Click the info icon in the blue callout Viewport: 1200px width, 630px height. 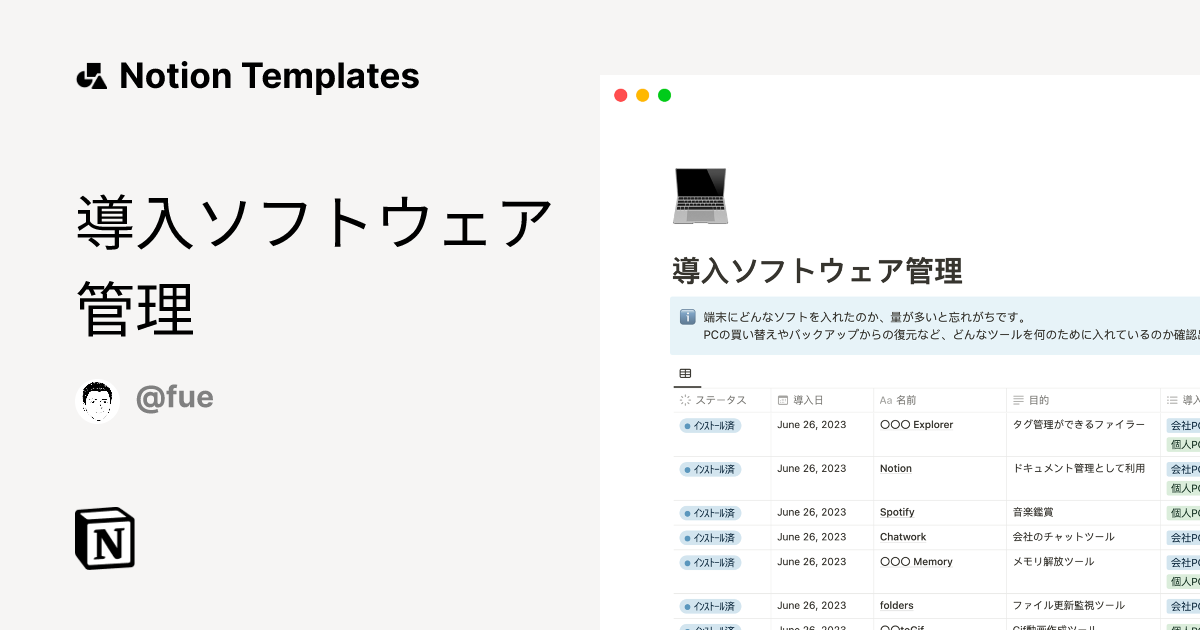(x=687, y=315)
